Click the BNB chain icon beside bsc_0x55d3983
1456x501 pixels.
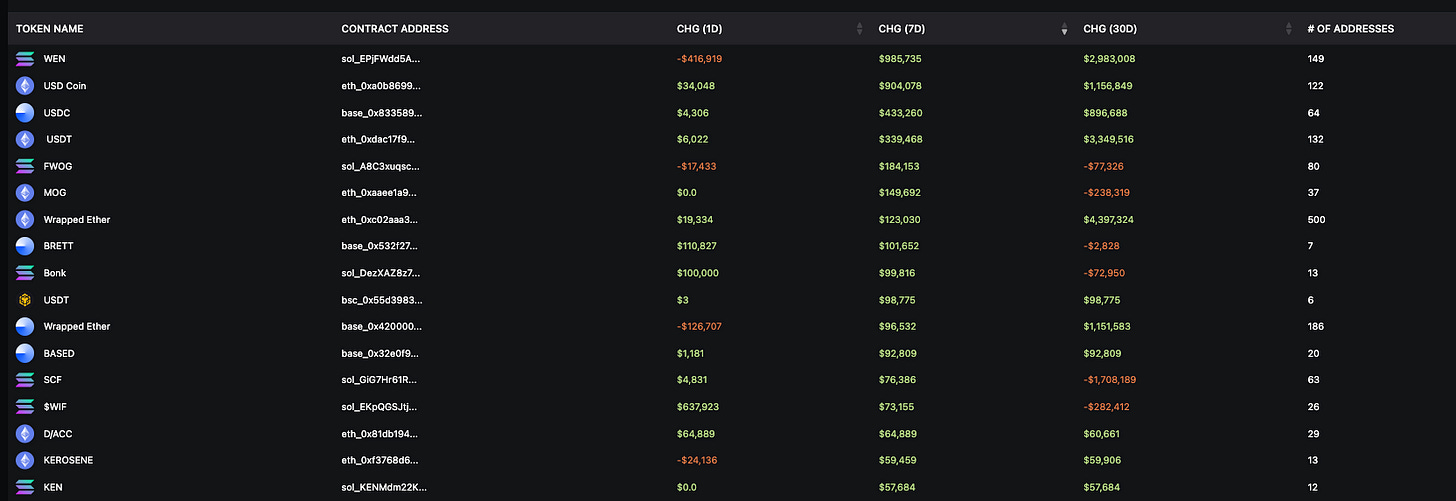[25, 300]
